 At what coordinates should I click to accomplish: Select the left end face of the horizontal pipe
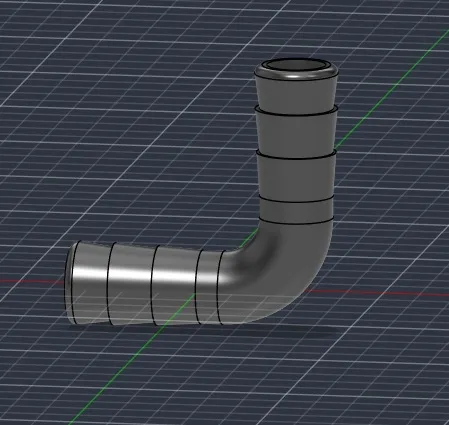(x=69, y=282)
